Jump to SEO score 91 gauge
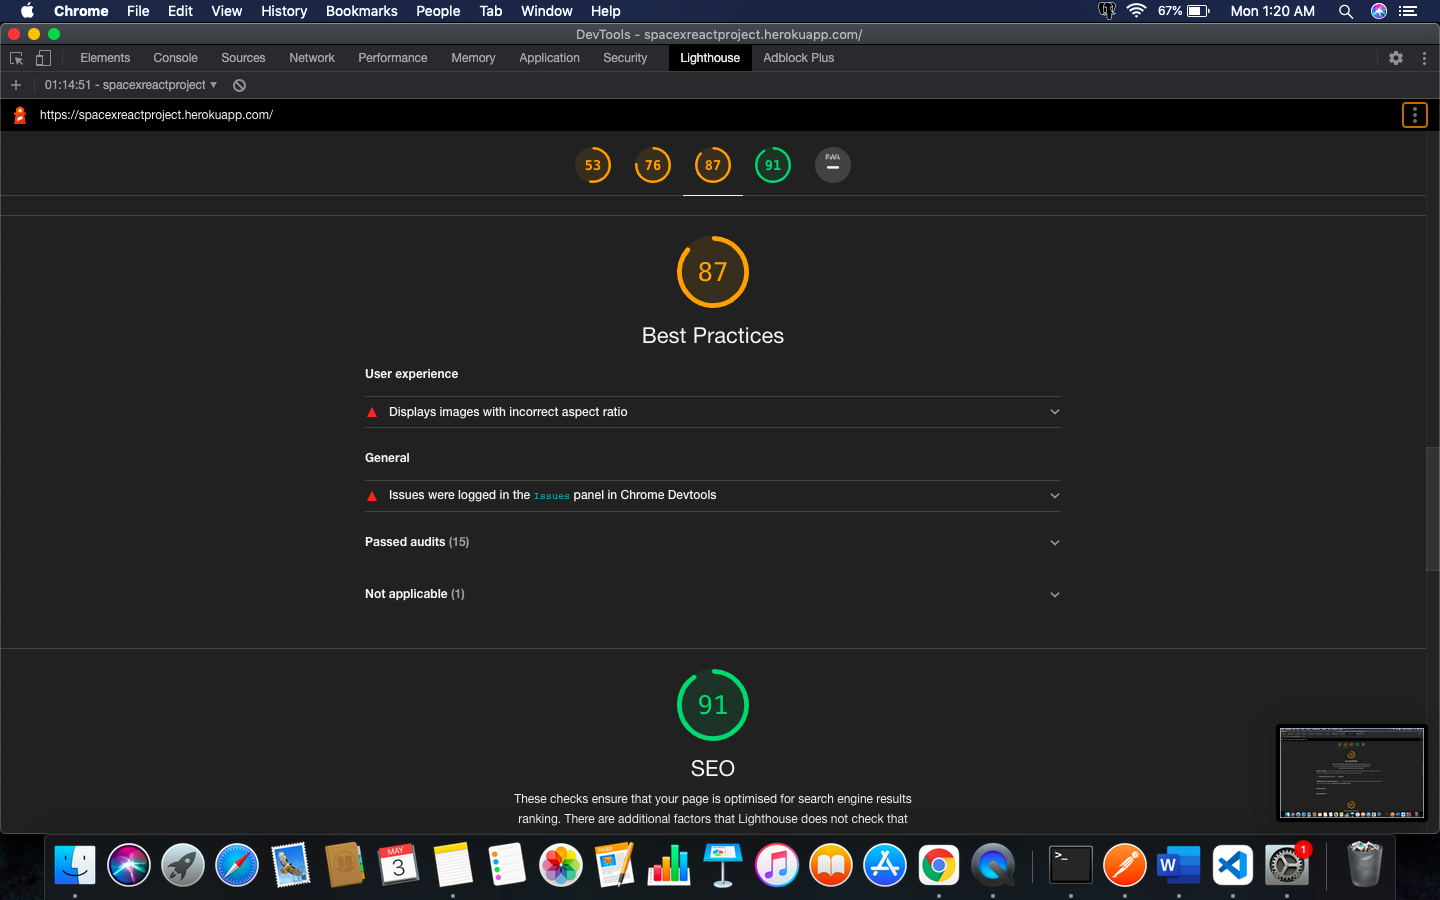Screen dimensions: 1440x900 [773, 165]
